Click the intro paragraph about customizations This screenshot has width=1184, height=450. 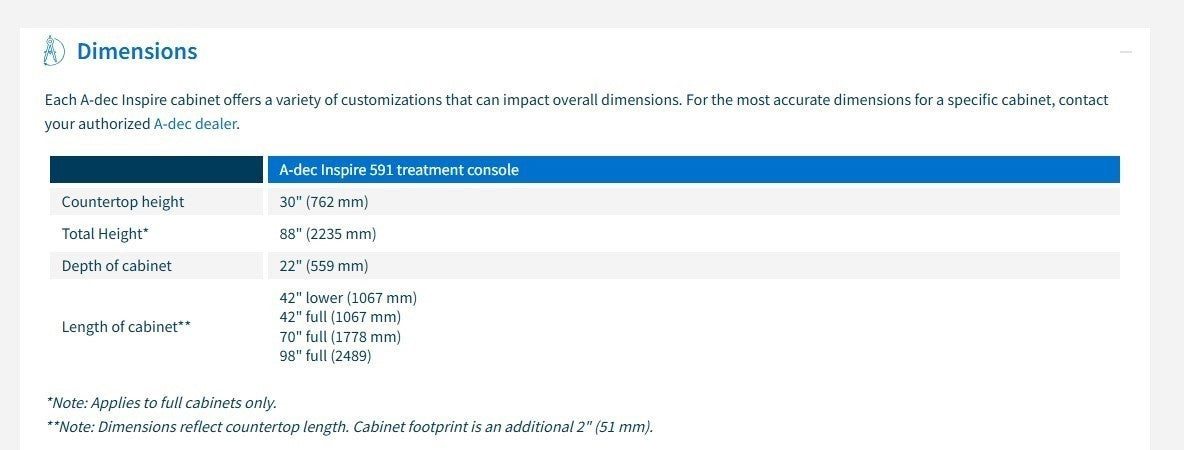click(576, 101)
